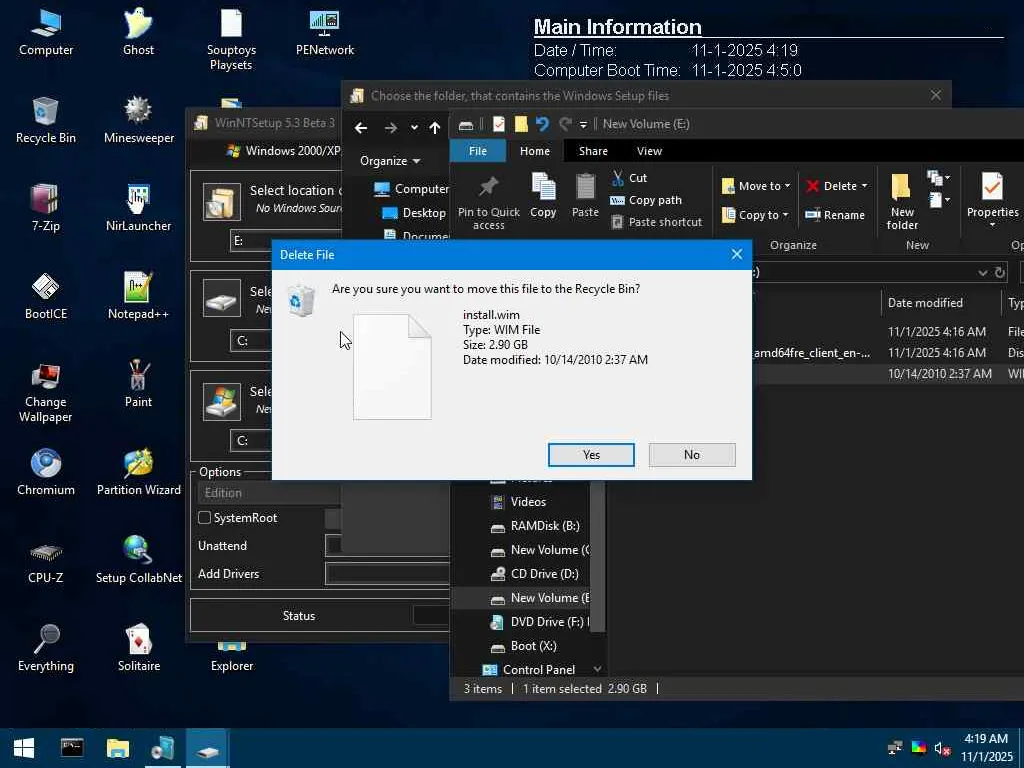Image resolution: width=1024 pixels, height=768 pixels.
Task: Customize Quick Access Toolbar dropdown
Action: (583, 124)
